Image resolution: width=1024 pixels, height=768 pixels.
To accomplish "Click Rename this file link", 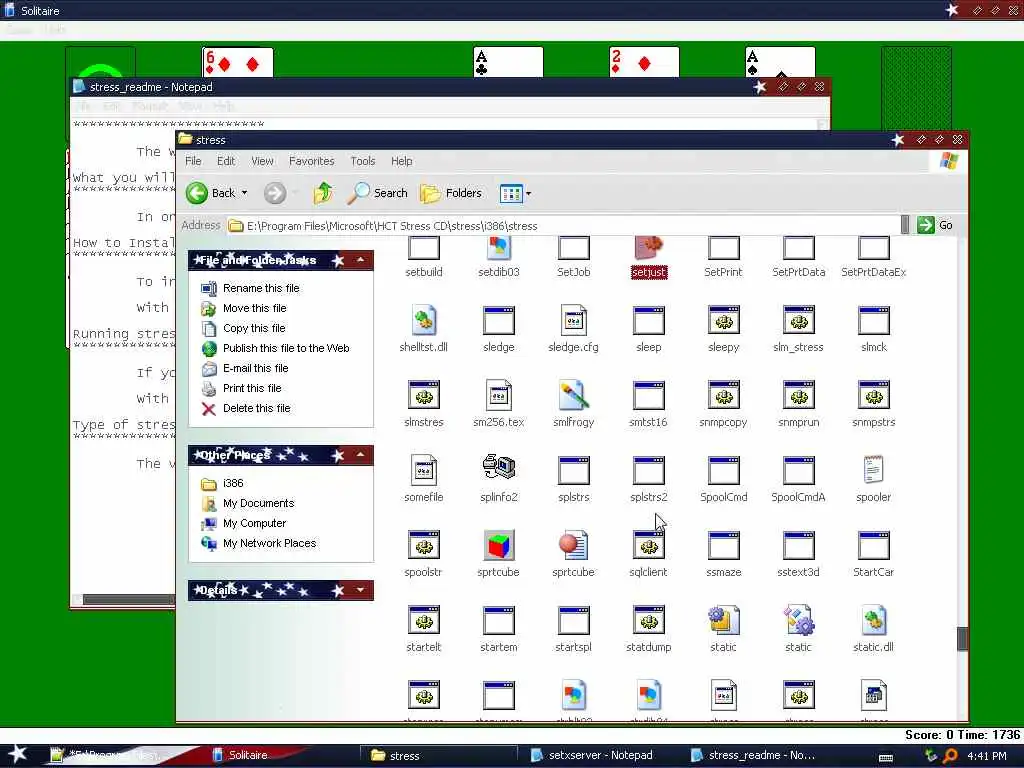I will click(x=261, y=288).
